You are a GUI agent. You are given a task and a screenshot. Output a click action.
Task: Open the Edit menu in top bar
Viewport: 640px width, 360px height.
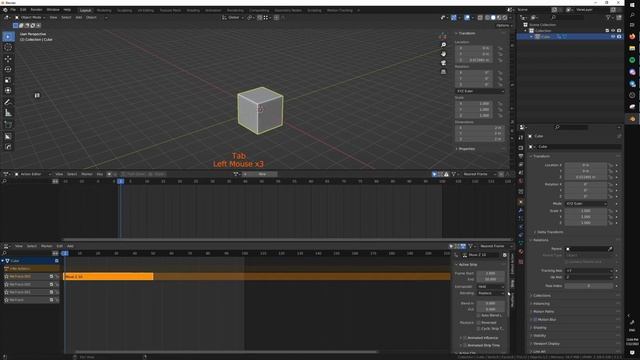[23, 10]
